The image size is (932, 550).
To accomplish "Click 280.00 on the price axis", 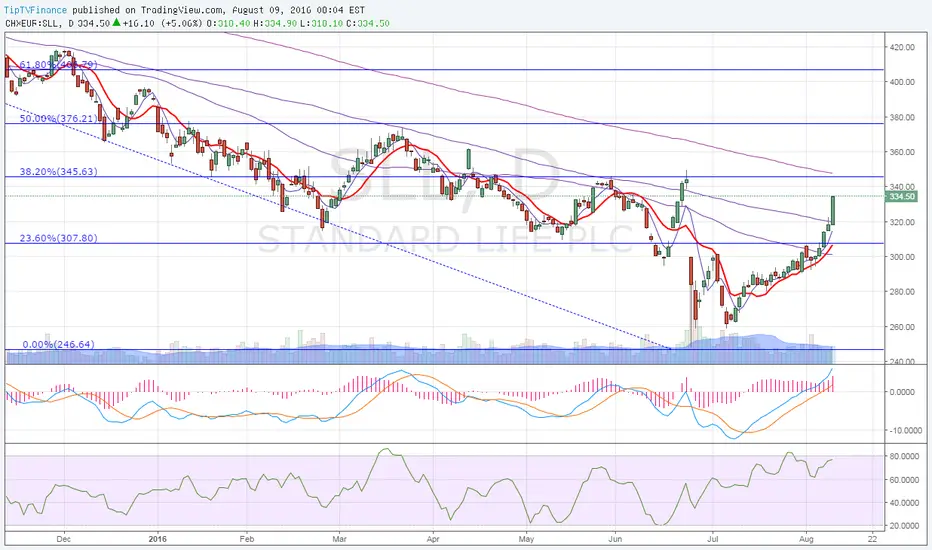I will (x=902, y=291).
